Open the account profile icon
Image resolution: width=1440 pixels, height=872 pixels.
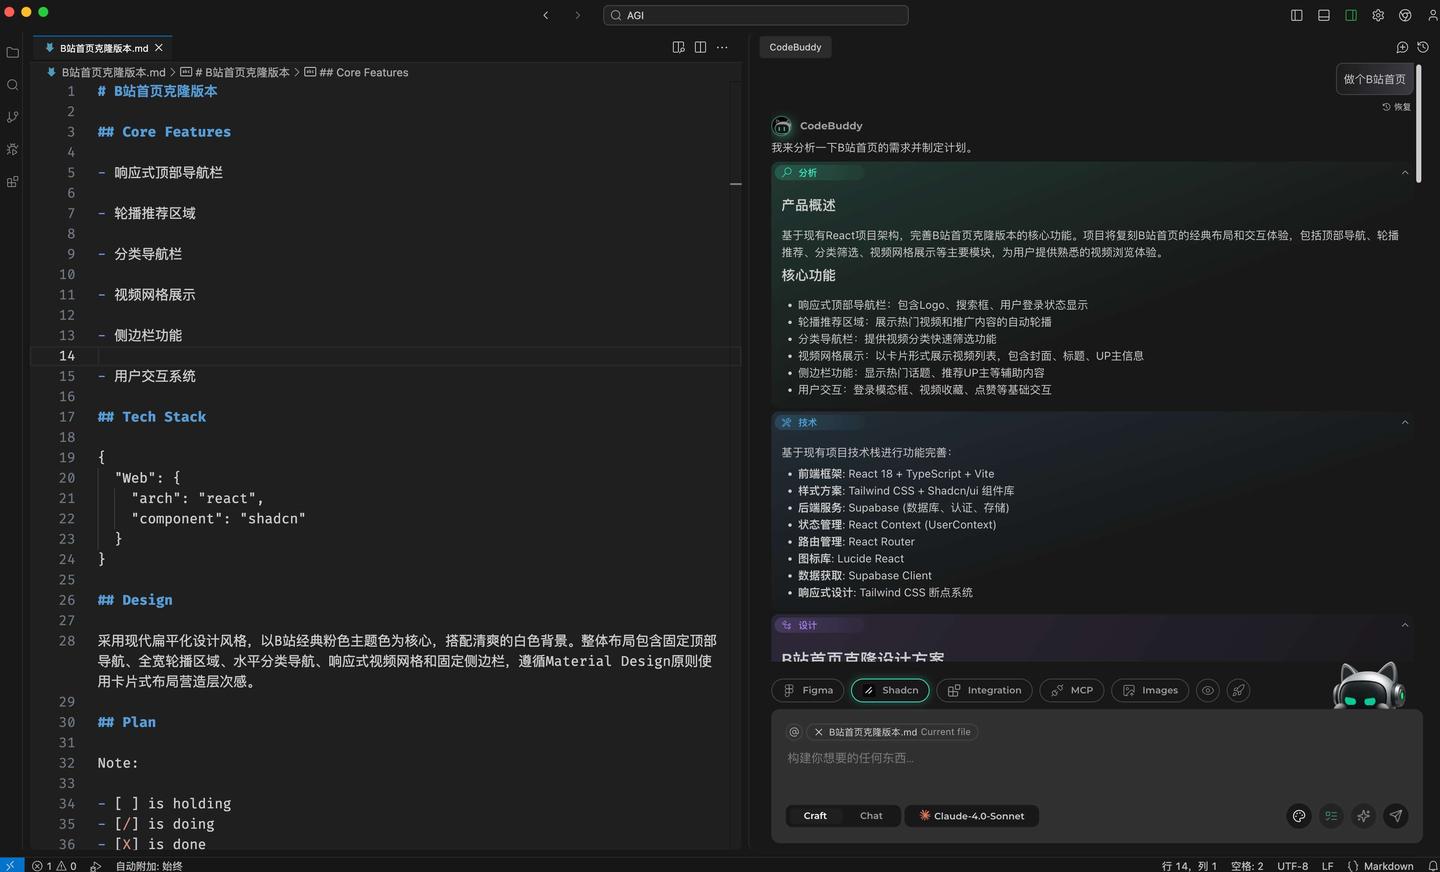click(1432, 15)
